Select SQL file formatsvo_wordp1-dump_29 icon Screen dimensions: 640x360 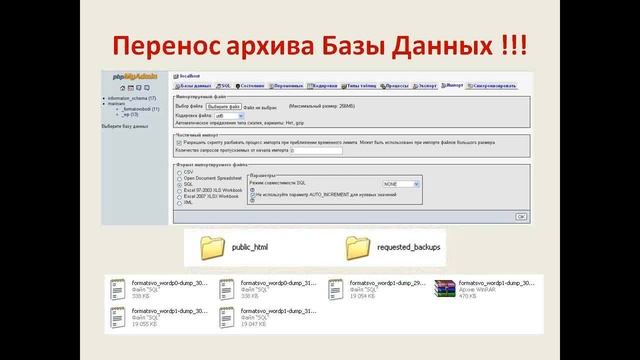336,289
